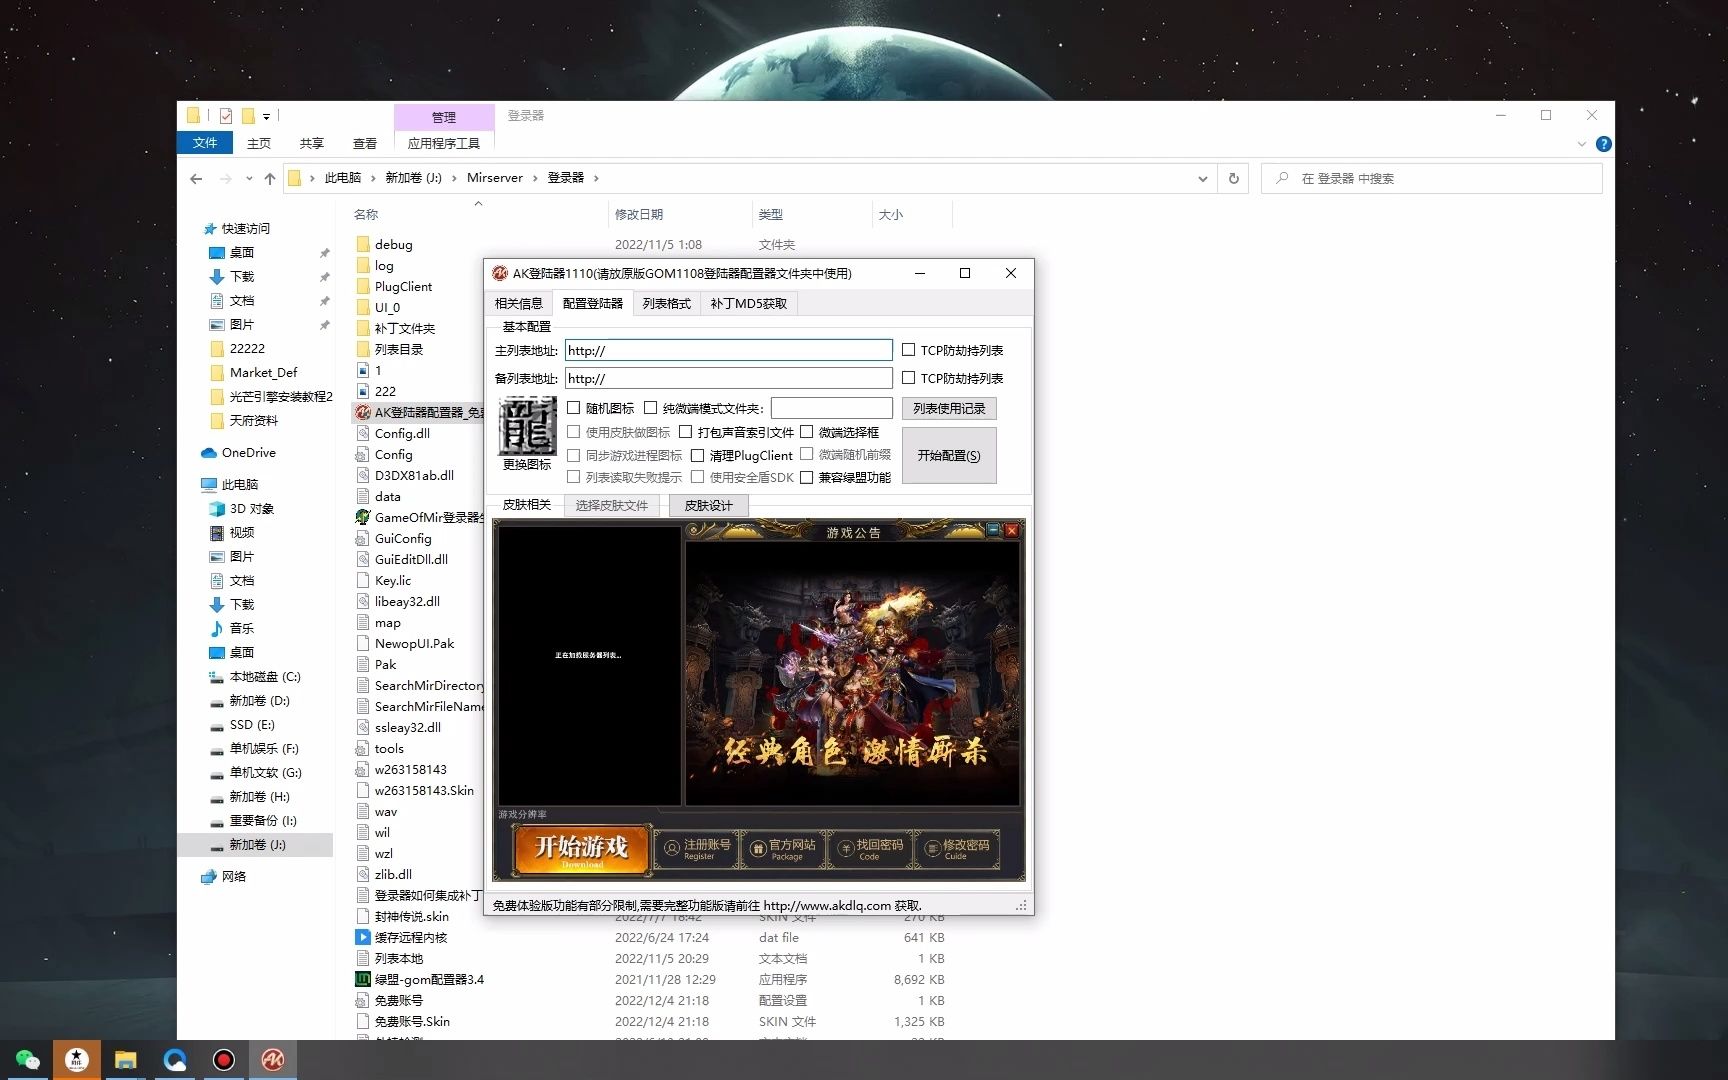1728x1080 pixels.
Task: Expand breadcrumb arrow after Mirserver
Action: click(x=535, y=178)
